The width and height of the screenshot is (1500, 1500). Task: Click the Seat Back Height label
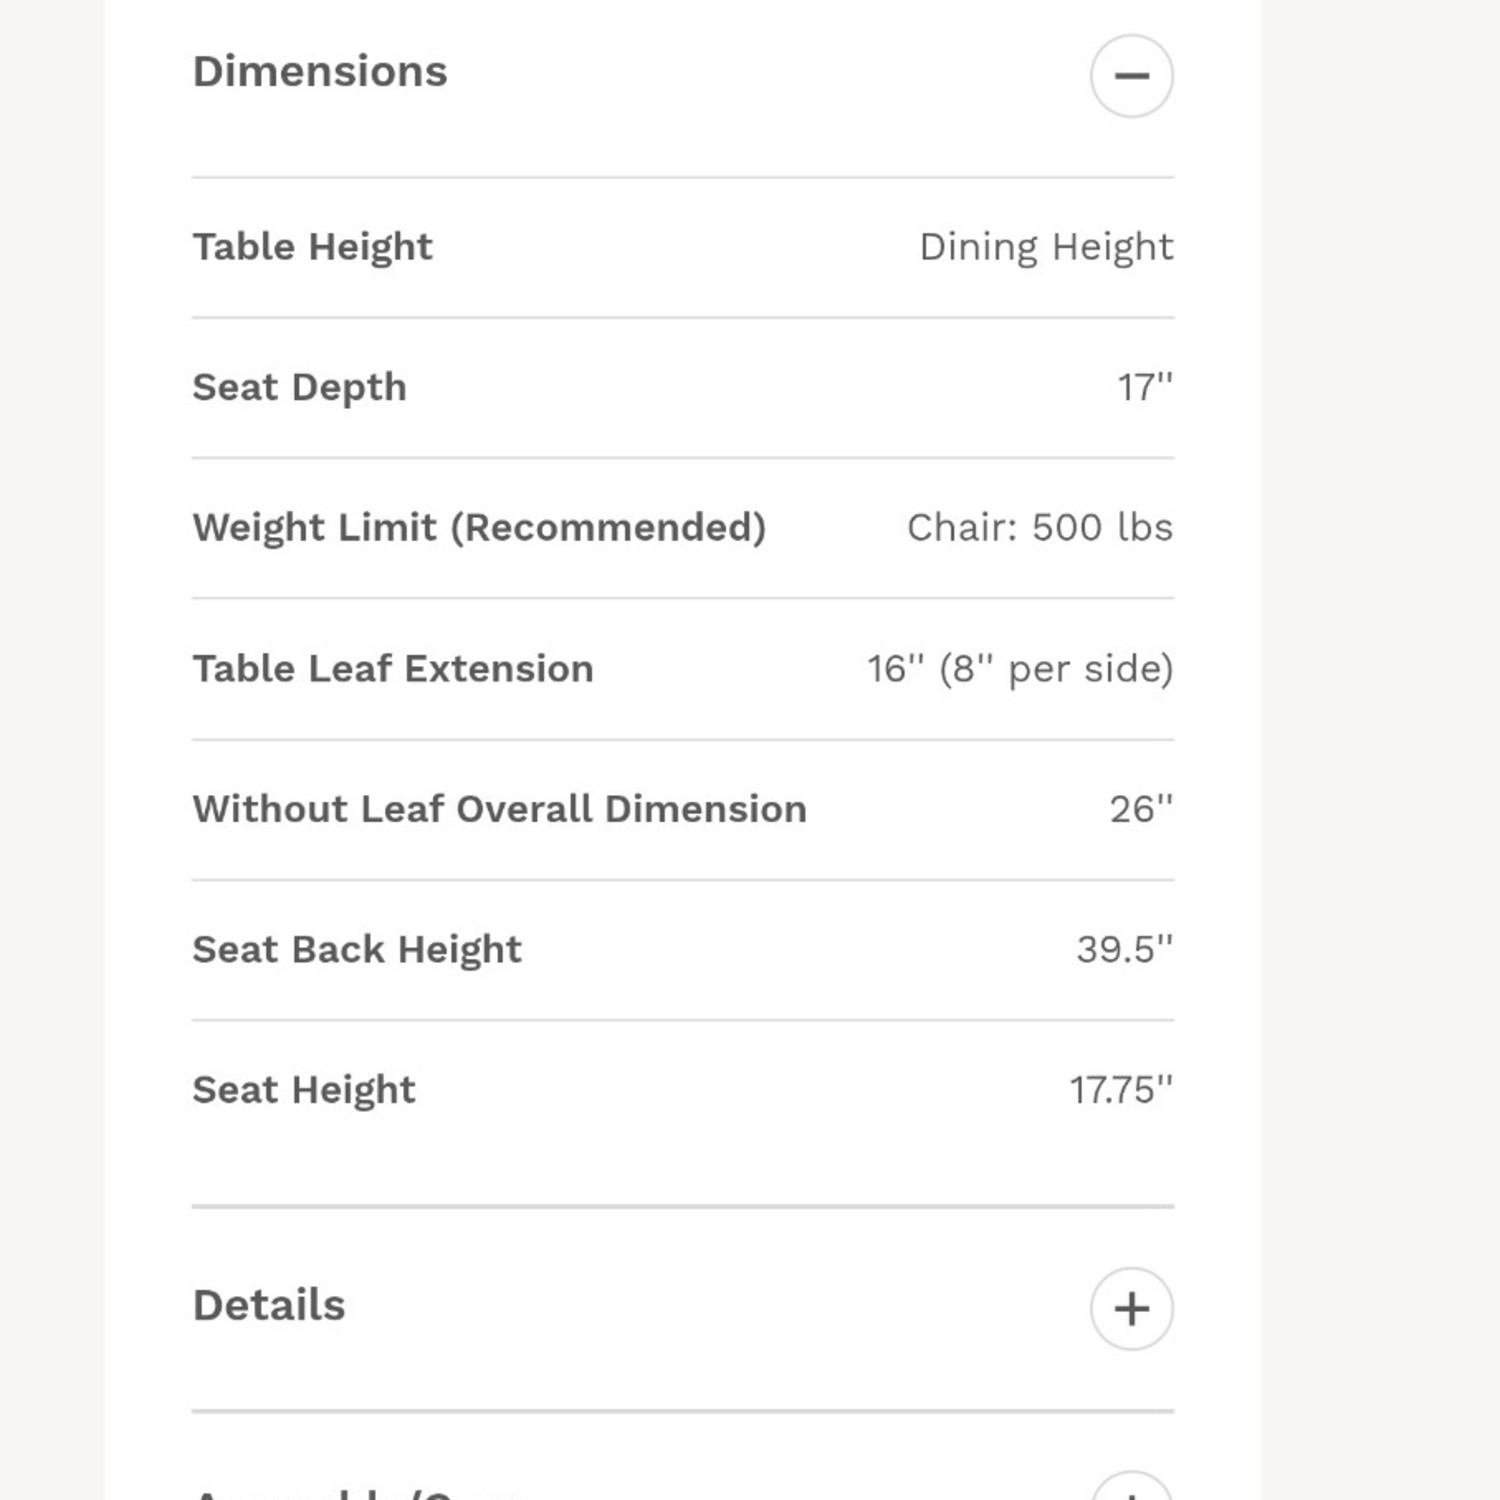pos(357,950)
